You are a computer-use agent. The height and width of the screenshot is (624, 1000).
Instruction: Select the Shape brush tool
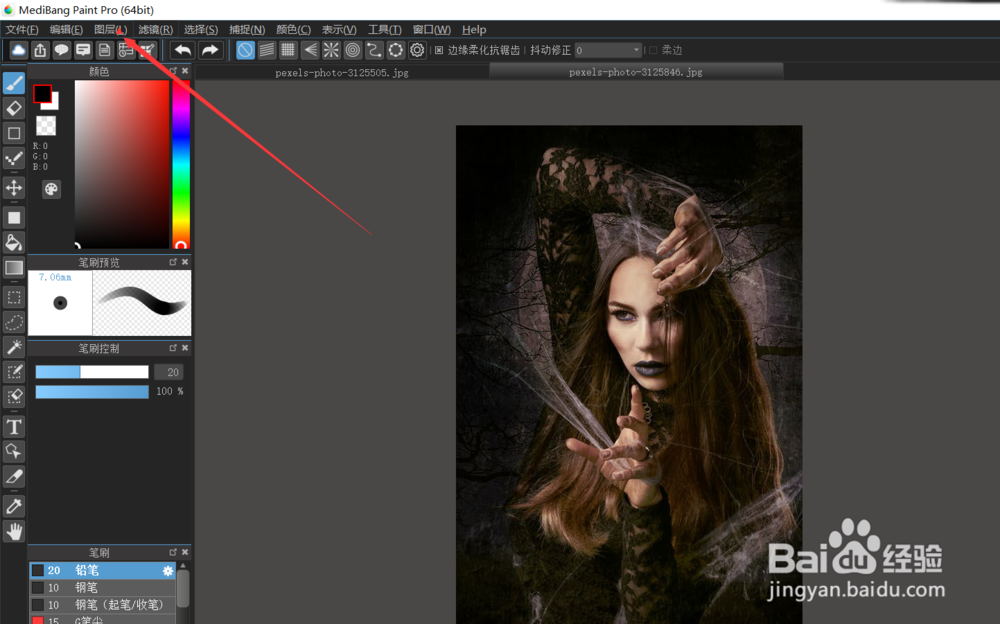14,133
